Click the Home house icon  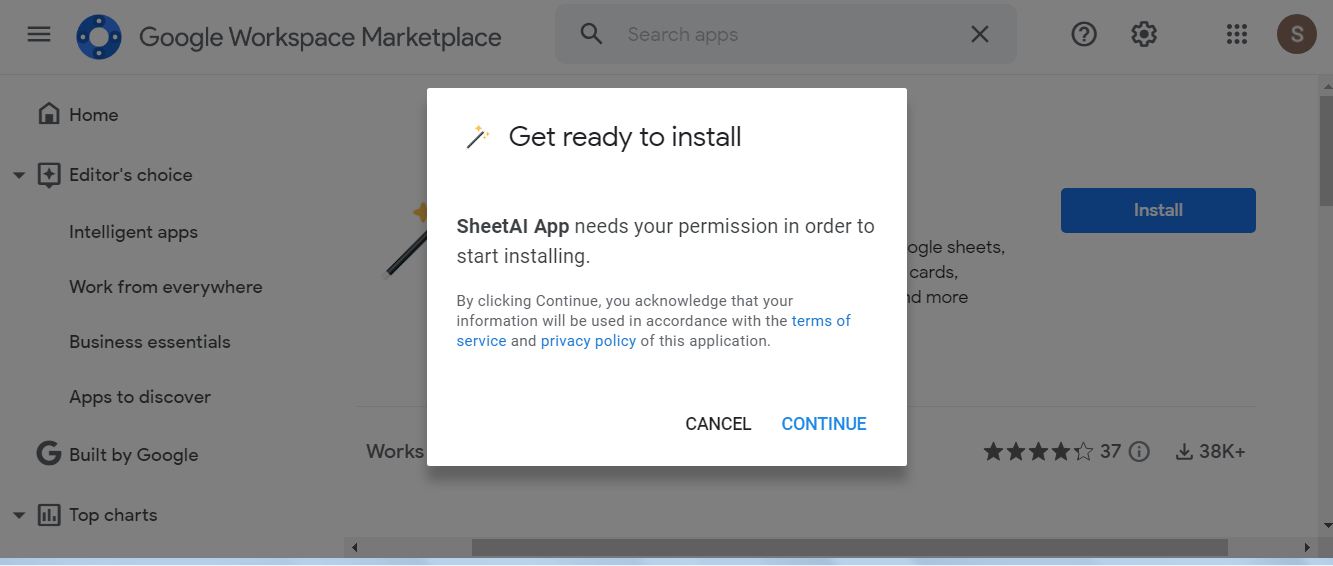tap(48, 114)
